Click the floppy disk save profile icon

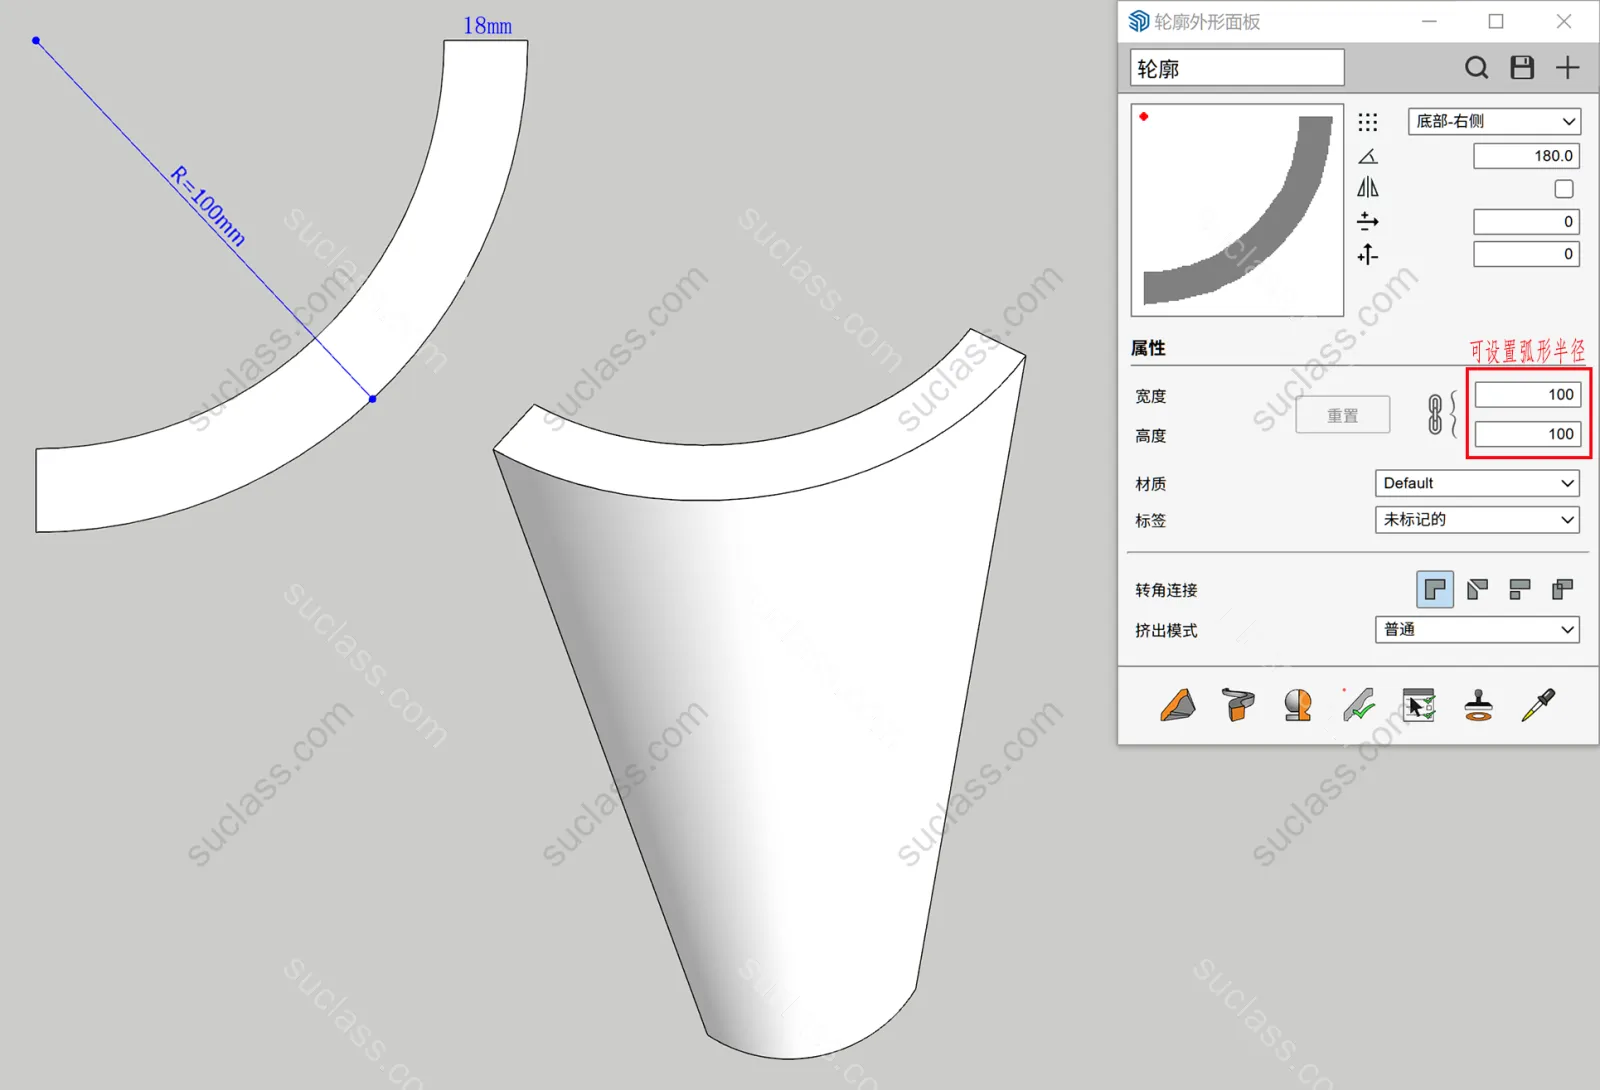click(x=1522, y=68)
